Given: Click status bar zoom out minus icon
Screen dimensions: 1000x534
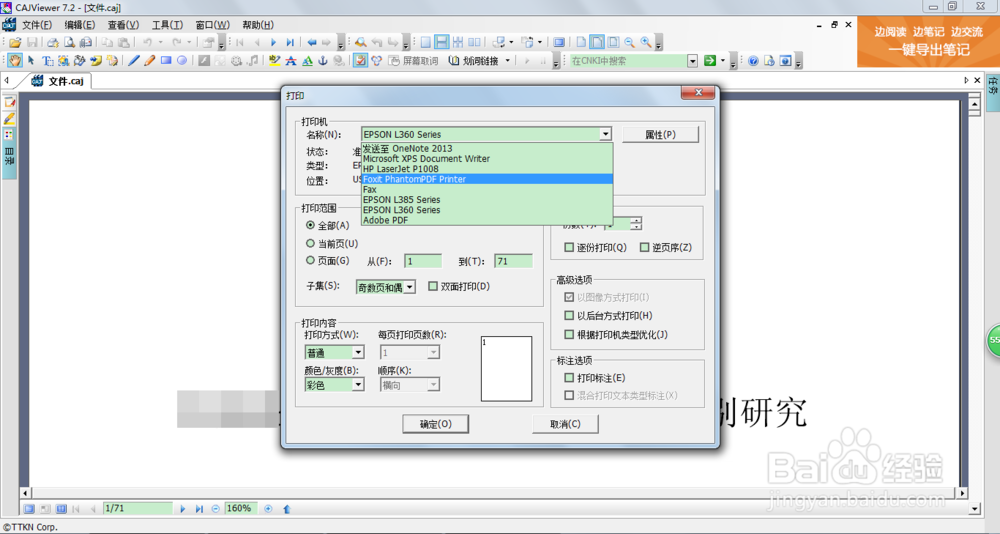Looking at the screenshot, I should [x=216, y=508].
